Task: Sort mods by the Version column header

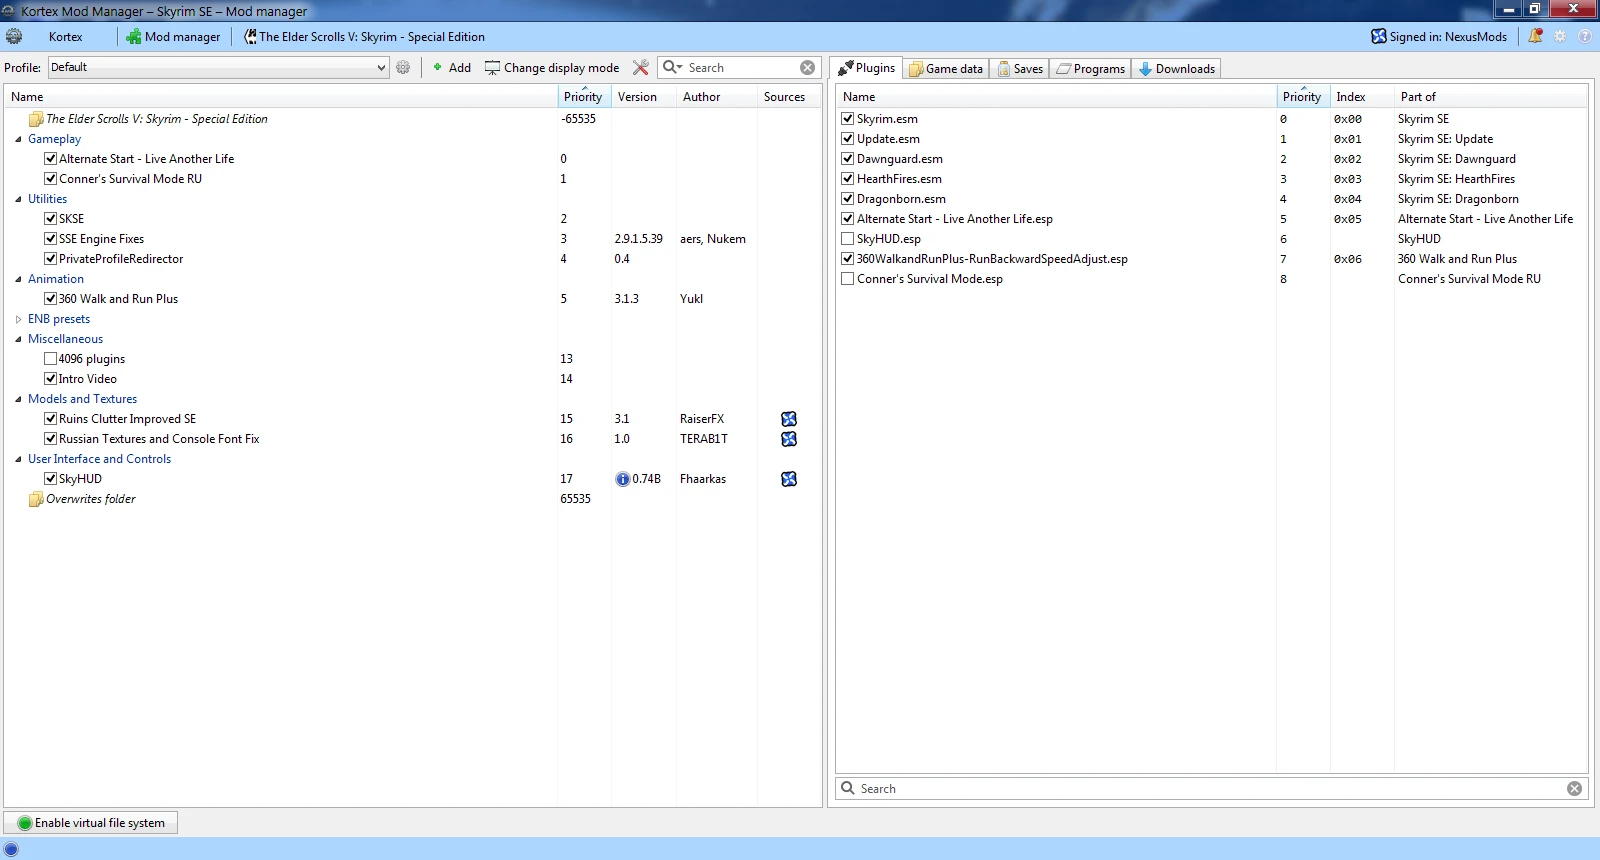Action: [637, 97]
